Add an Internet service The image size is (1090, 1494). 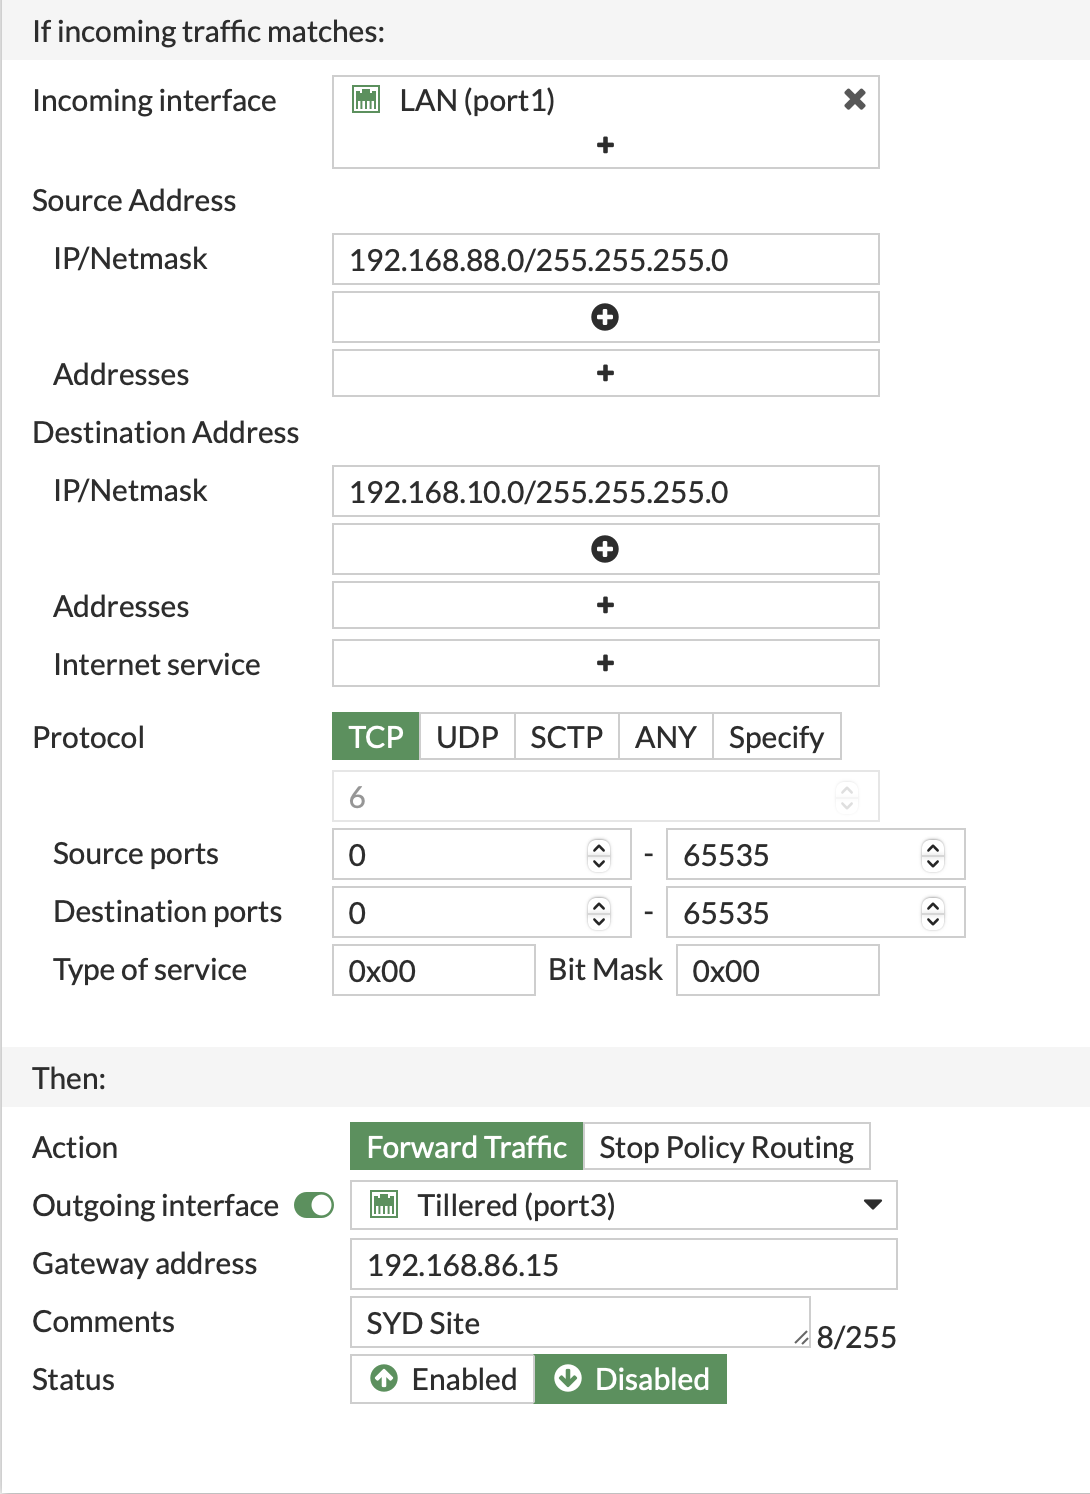tap(604, 662)
